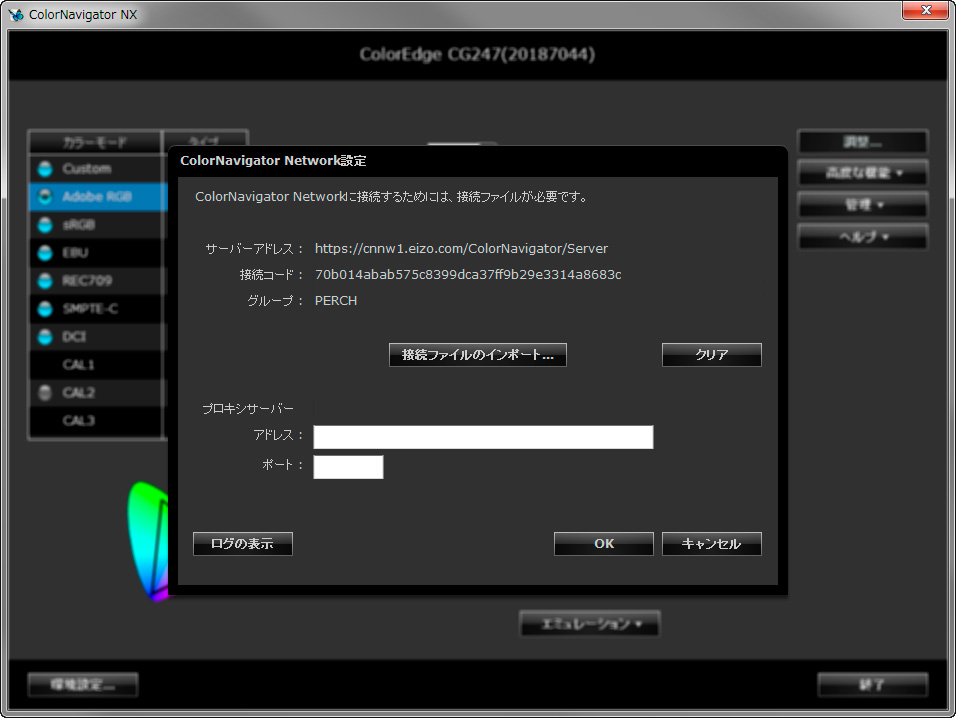Click the gray icon beside CAL2
The width and height of the screenshot is (956, 718).
click(x=45, y=393)
